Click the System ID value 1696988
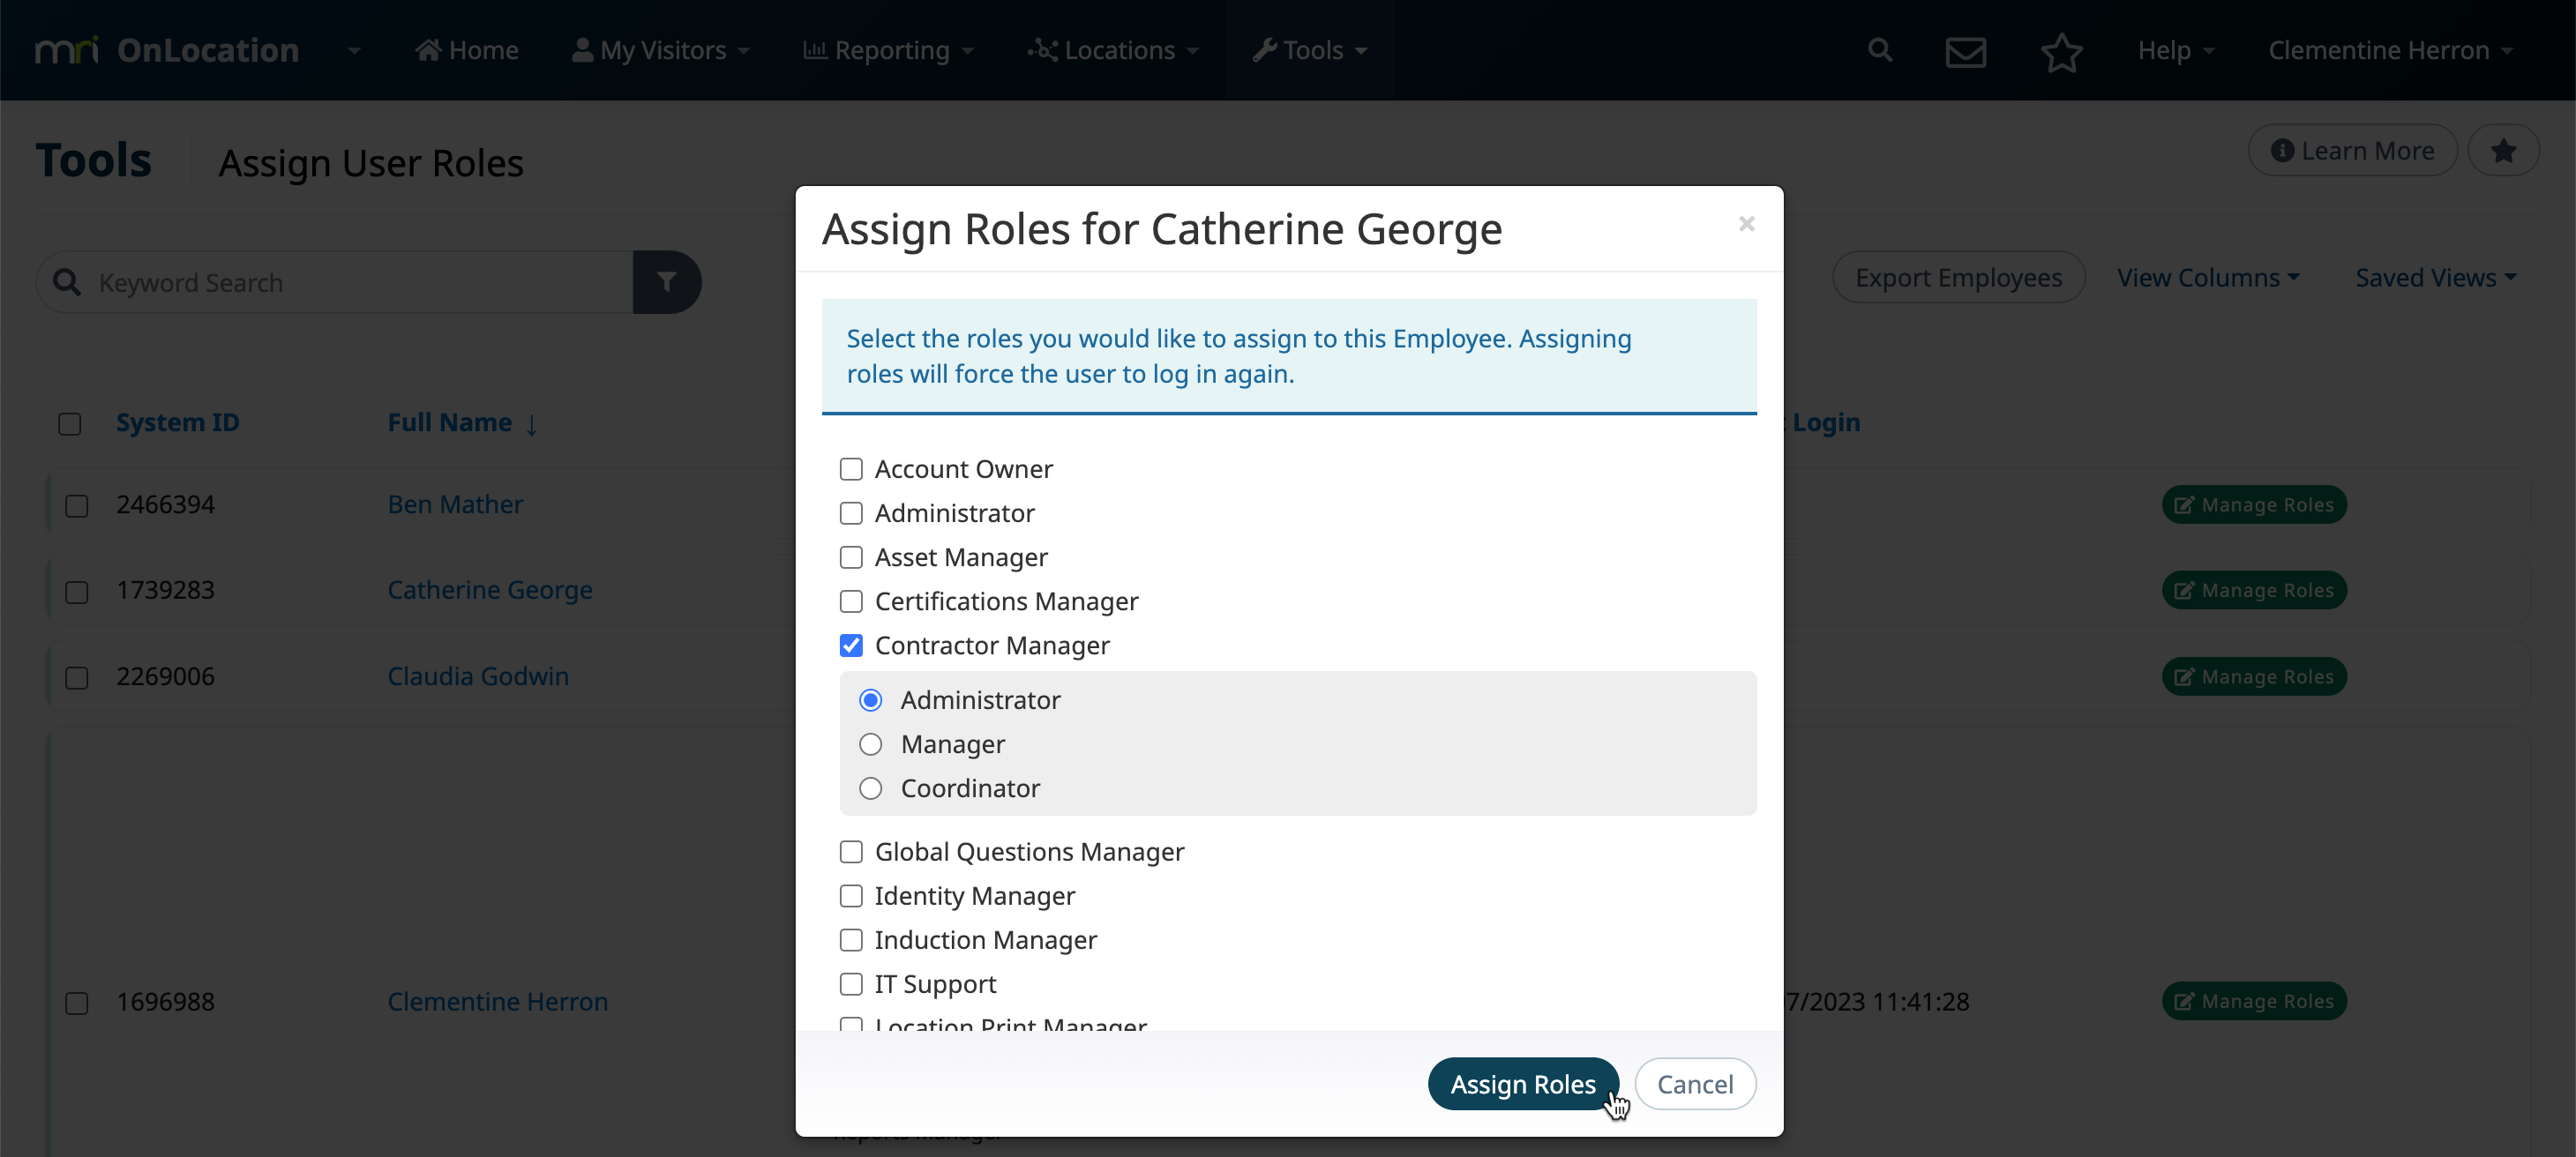Screen dimensions: 2576x1157 [165, 1001]
